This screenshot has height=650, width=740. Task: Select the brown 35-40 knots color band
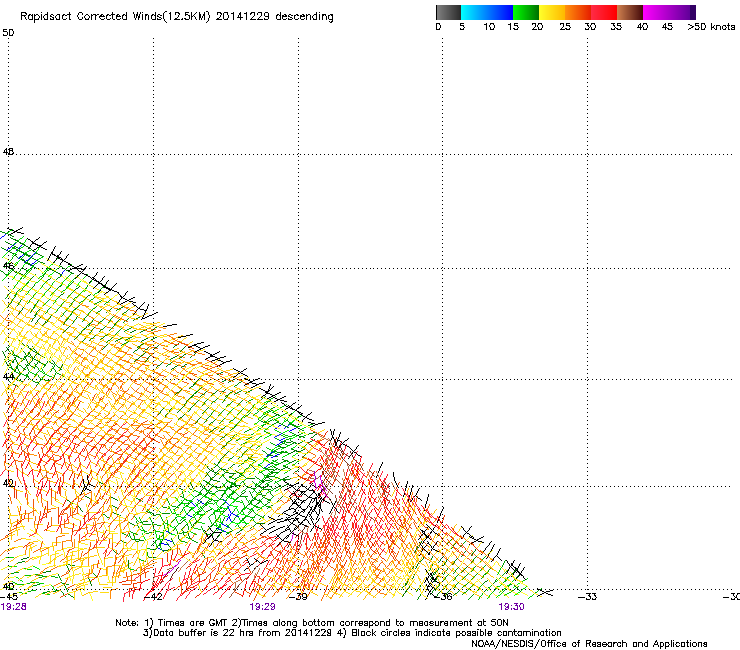point(630,12)
